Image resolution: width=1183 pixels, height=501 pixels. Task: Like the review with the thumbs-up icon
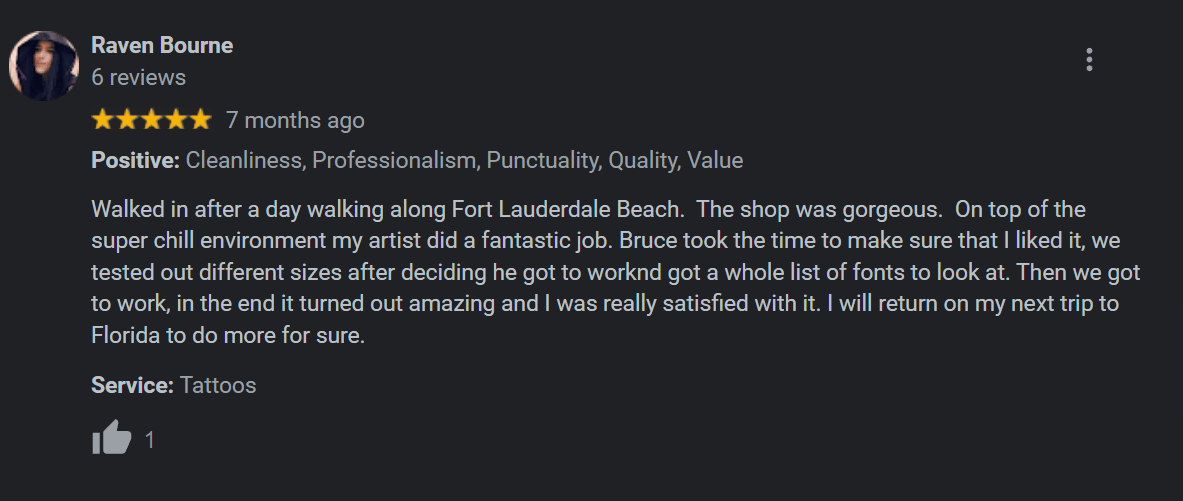click(x=112, y=438)
